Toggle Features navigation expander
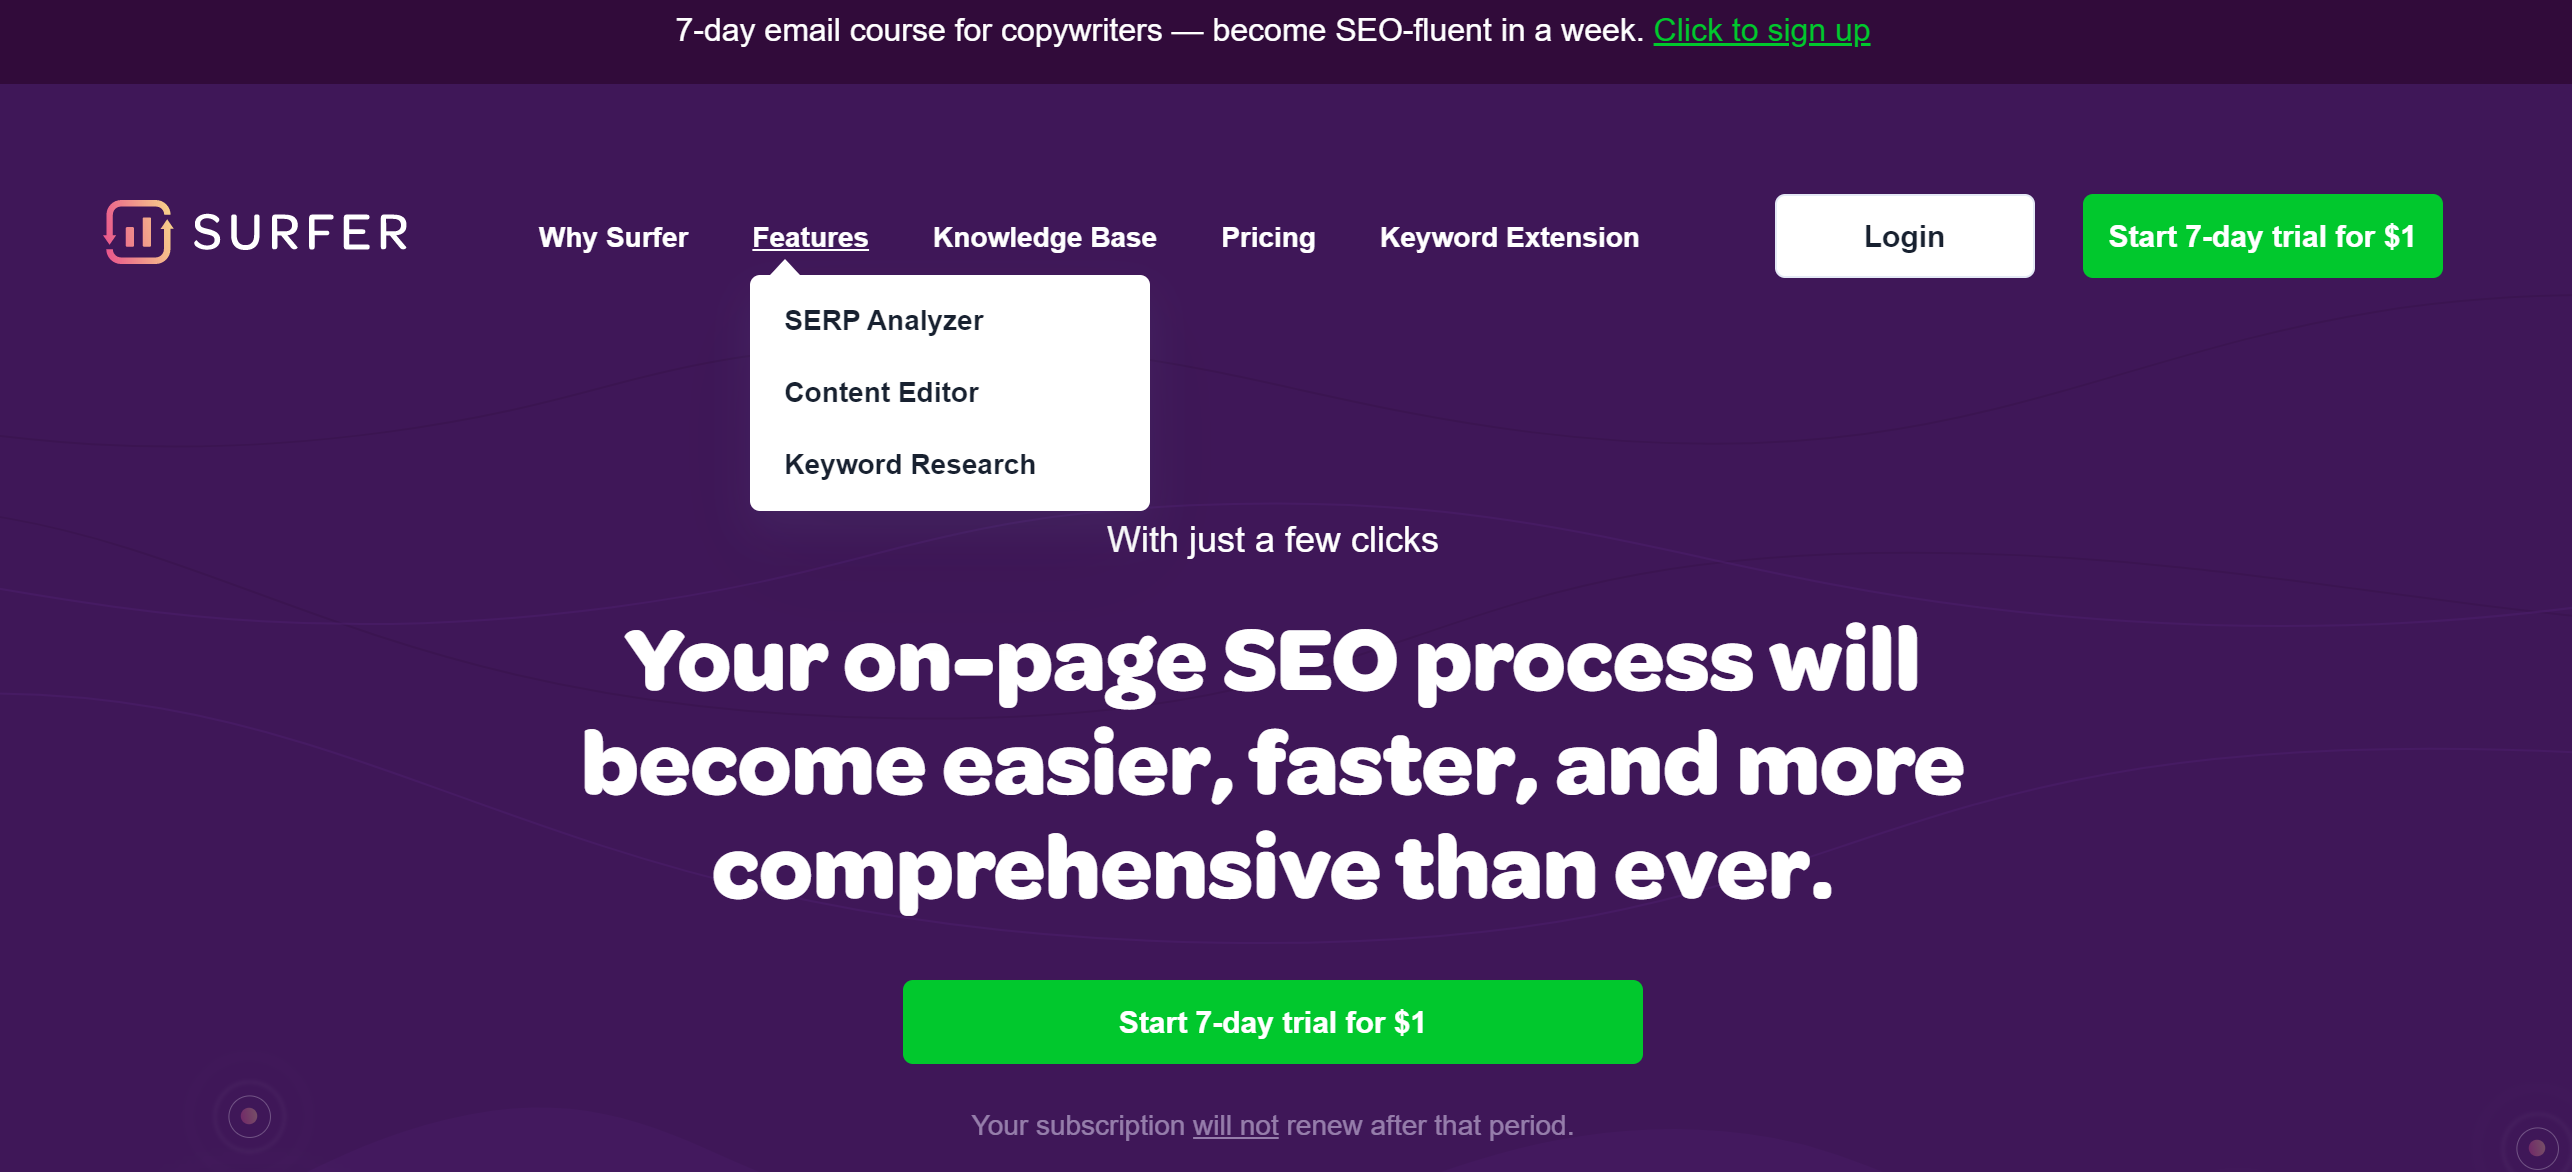Image resolution: width=2572 pixels, height=1172 pixels. pos(810,238)
